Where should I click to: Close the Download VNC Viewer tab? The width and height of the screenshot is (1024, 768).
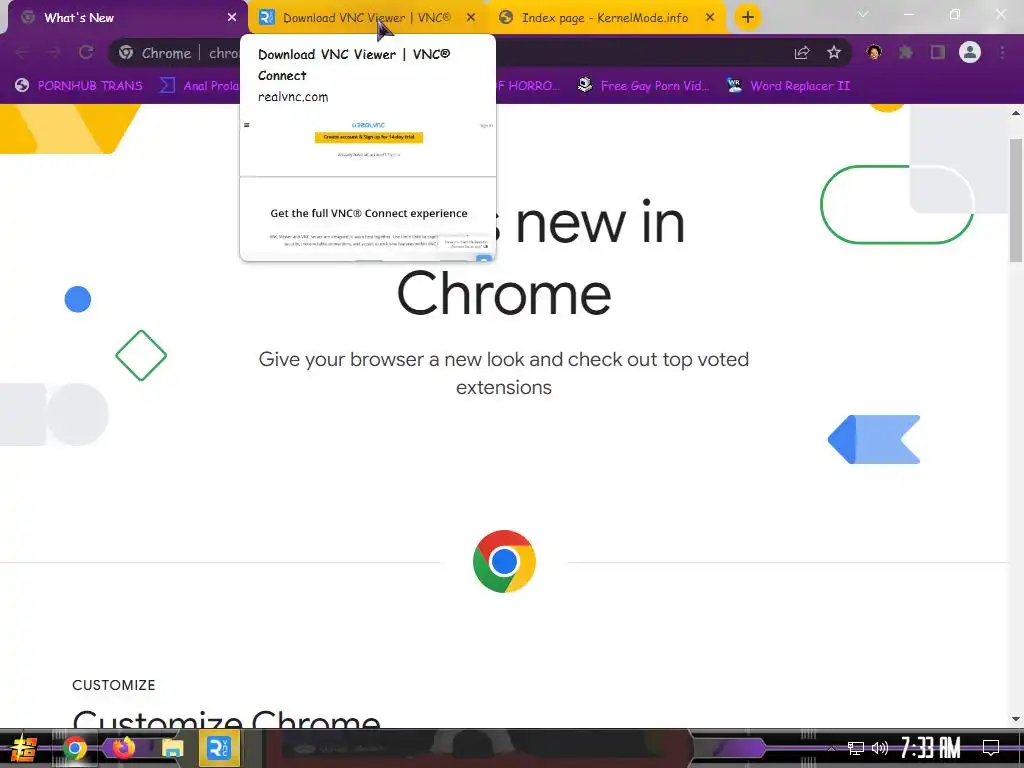tap(471, 18)
